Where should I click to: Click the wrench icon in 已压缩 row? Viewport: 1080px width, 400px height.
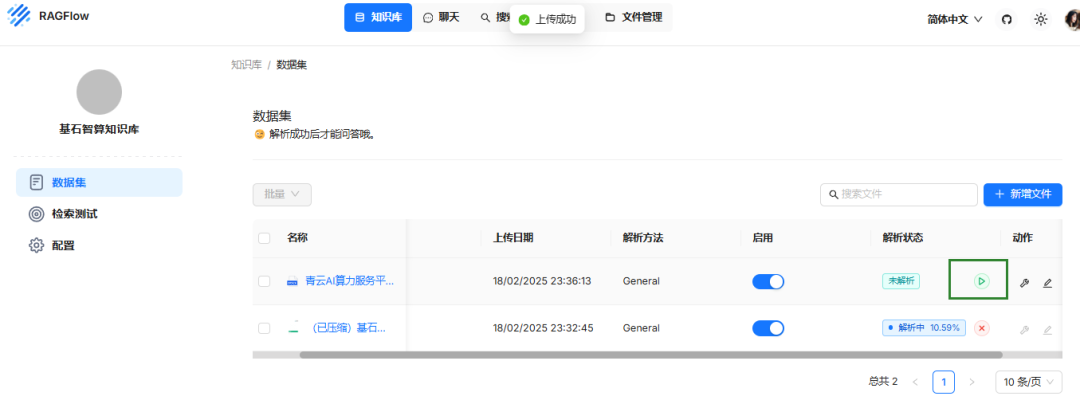pos(1024,330)
